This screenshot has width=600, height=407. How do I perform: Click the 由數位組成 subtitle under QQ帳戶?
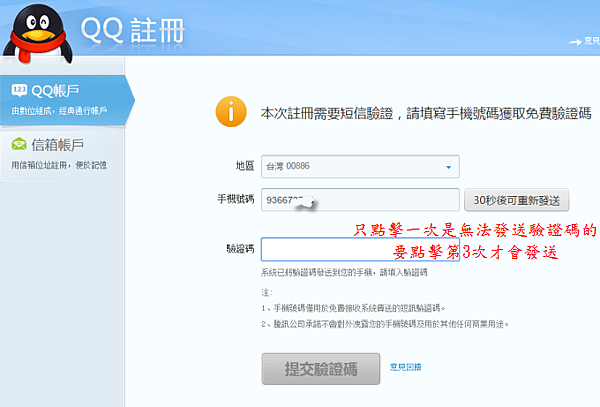(x=59, y=111)
